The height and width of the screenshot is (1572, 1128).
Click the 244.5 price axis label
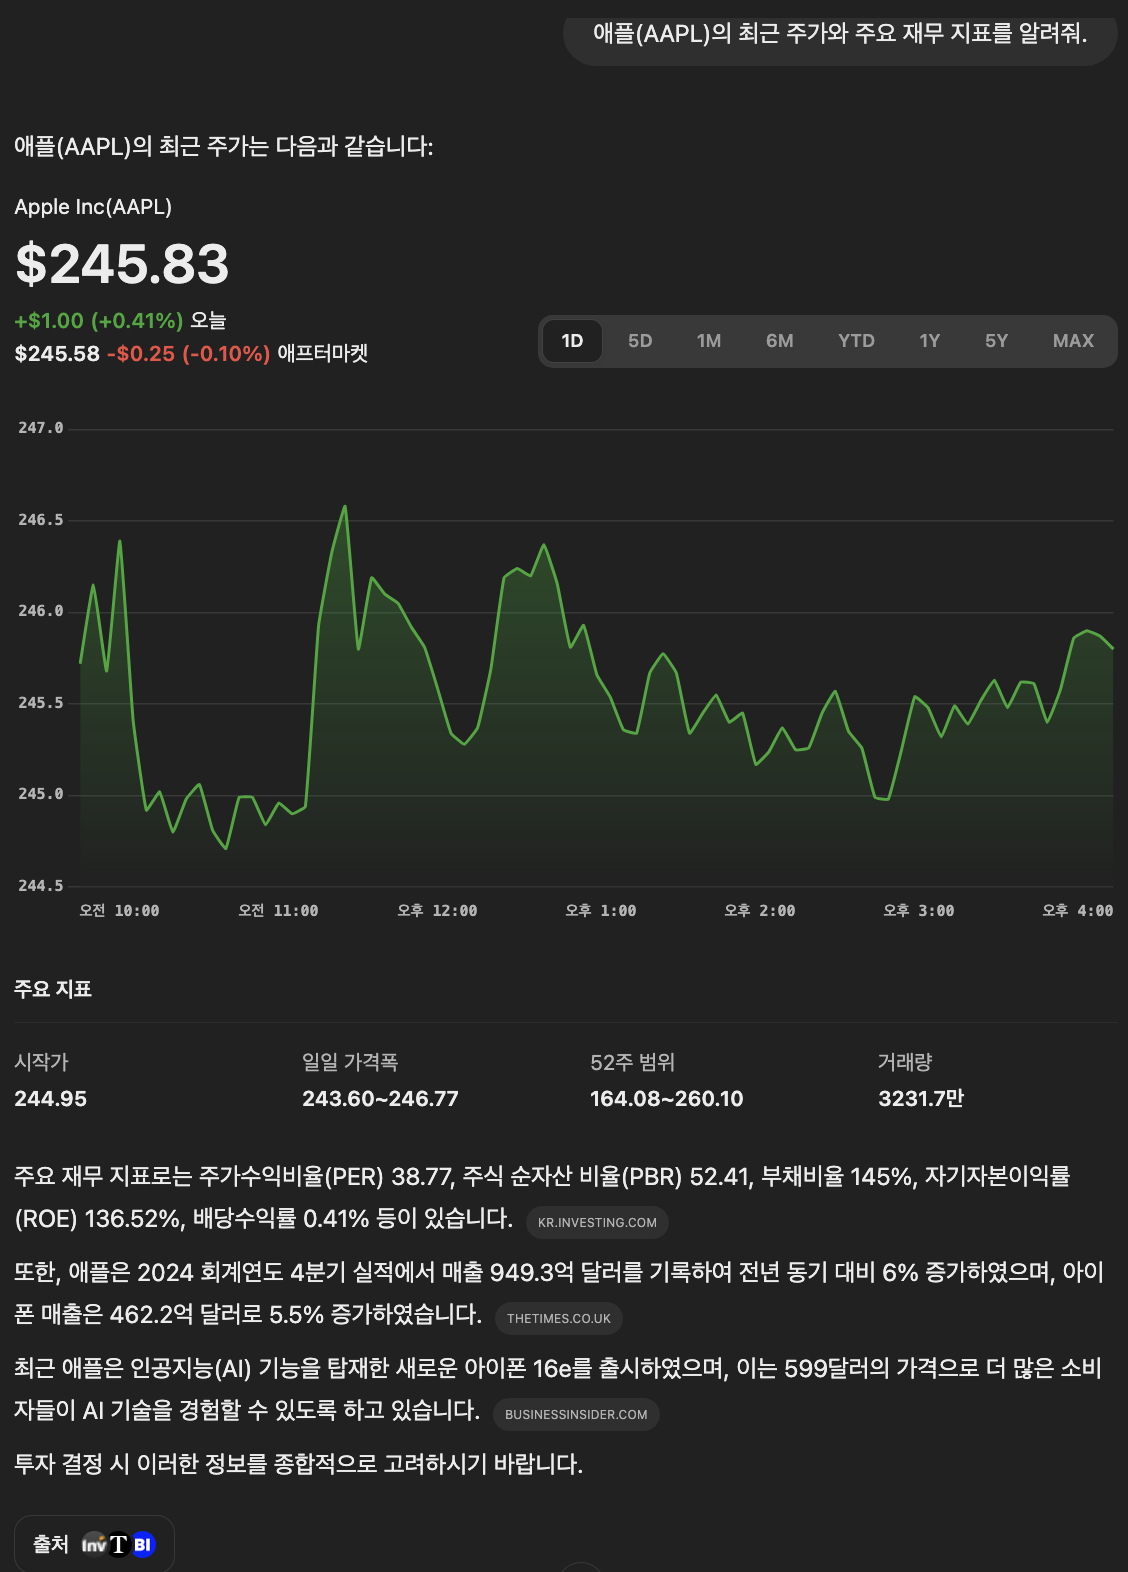pos(41,886)
